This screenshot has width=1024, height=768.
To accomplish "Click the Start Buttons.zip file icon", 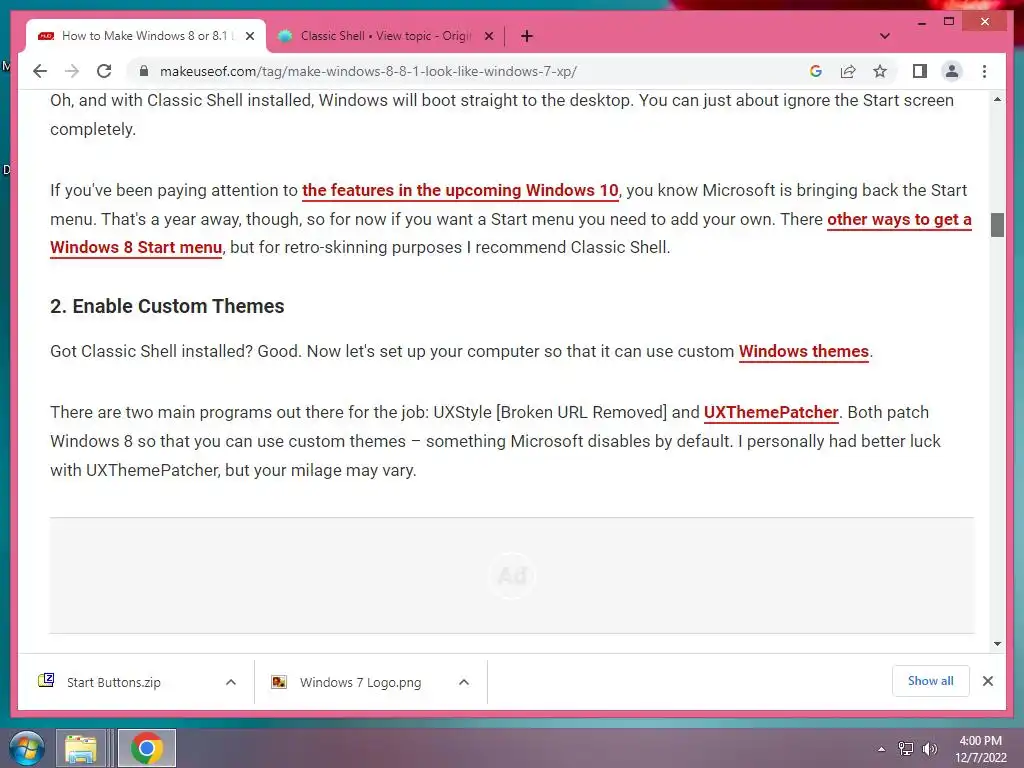I will (46, 680).
